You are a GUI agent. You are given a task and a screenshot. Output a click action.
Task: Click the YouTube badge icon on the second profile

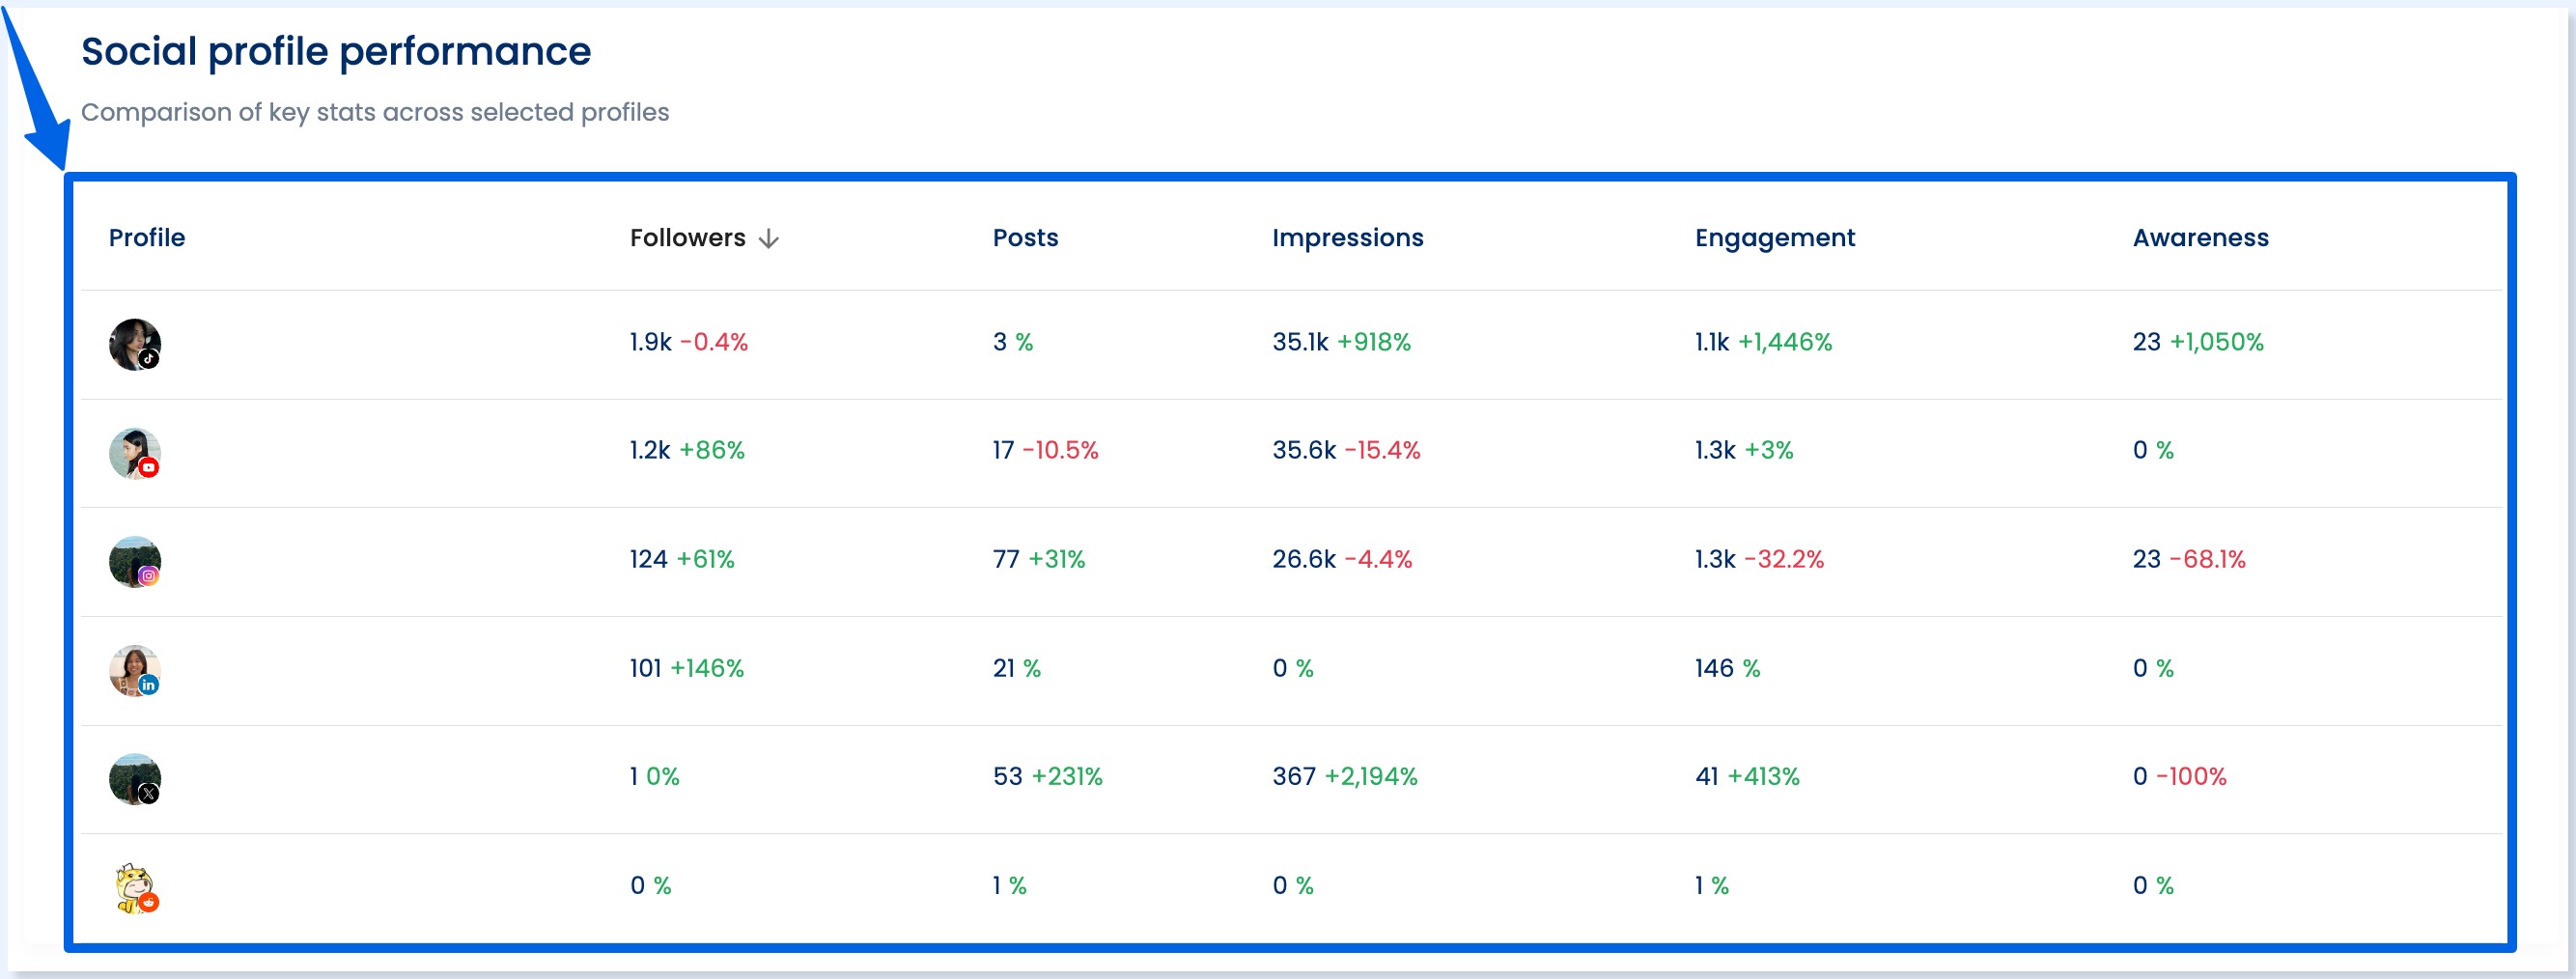(x=150, y=468)
